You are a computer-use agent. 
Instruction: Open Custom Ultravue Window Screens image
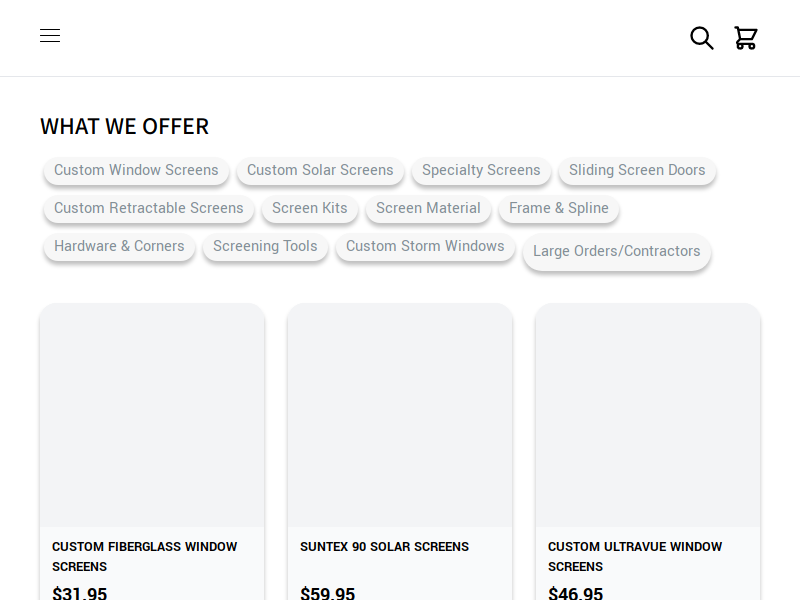click(x=648, y=415)
